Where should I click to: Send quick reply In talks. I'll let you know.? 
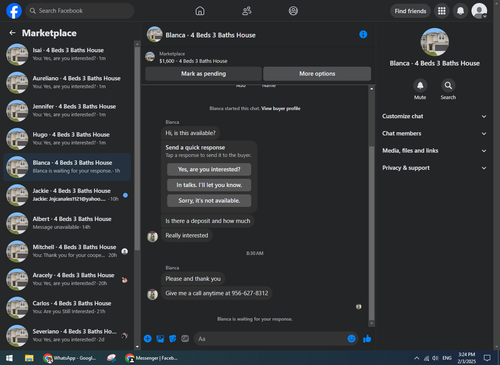209,185
